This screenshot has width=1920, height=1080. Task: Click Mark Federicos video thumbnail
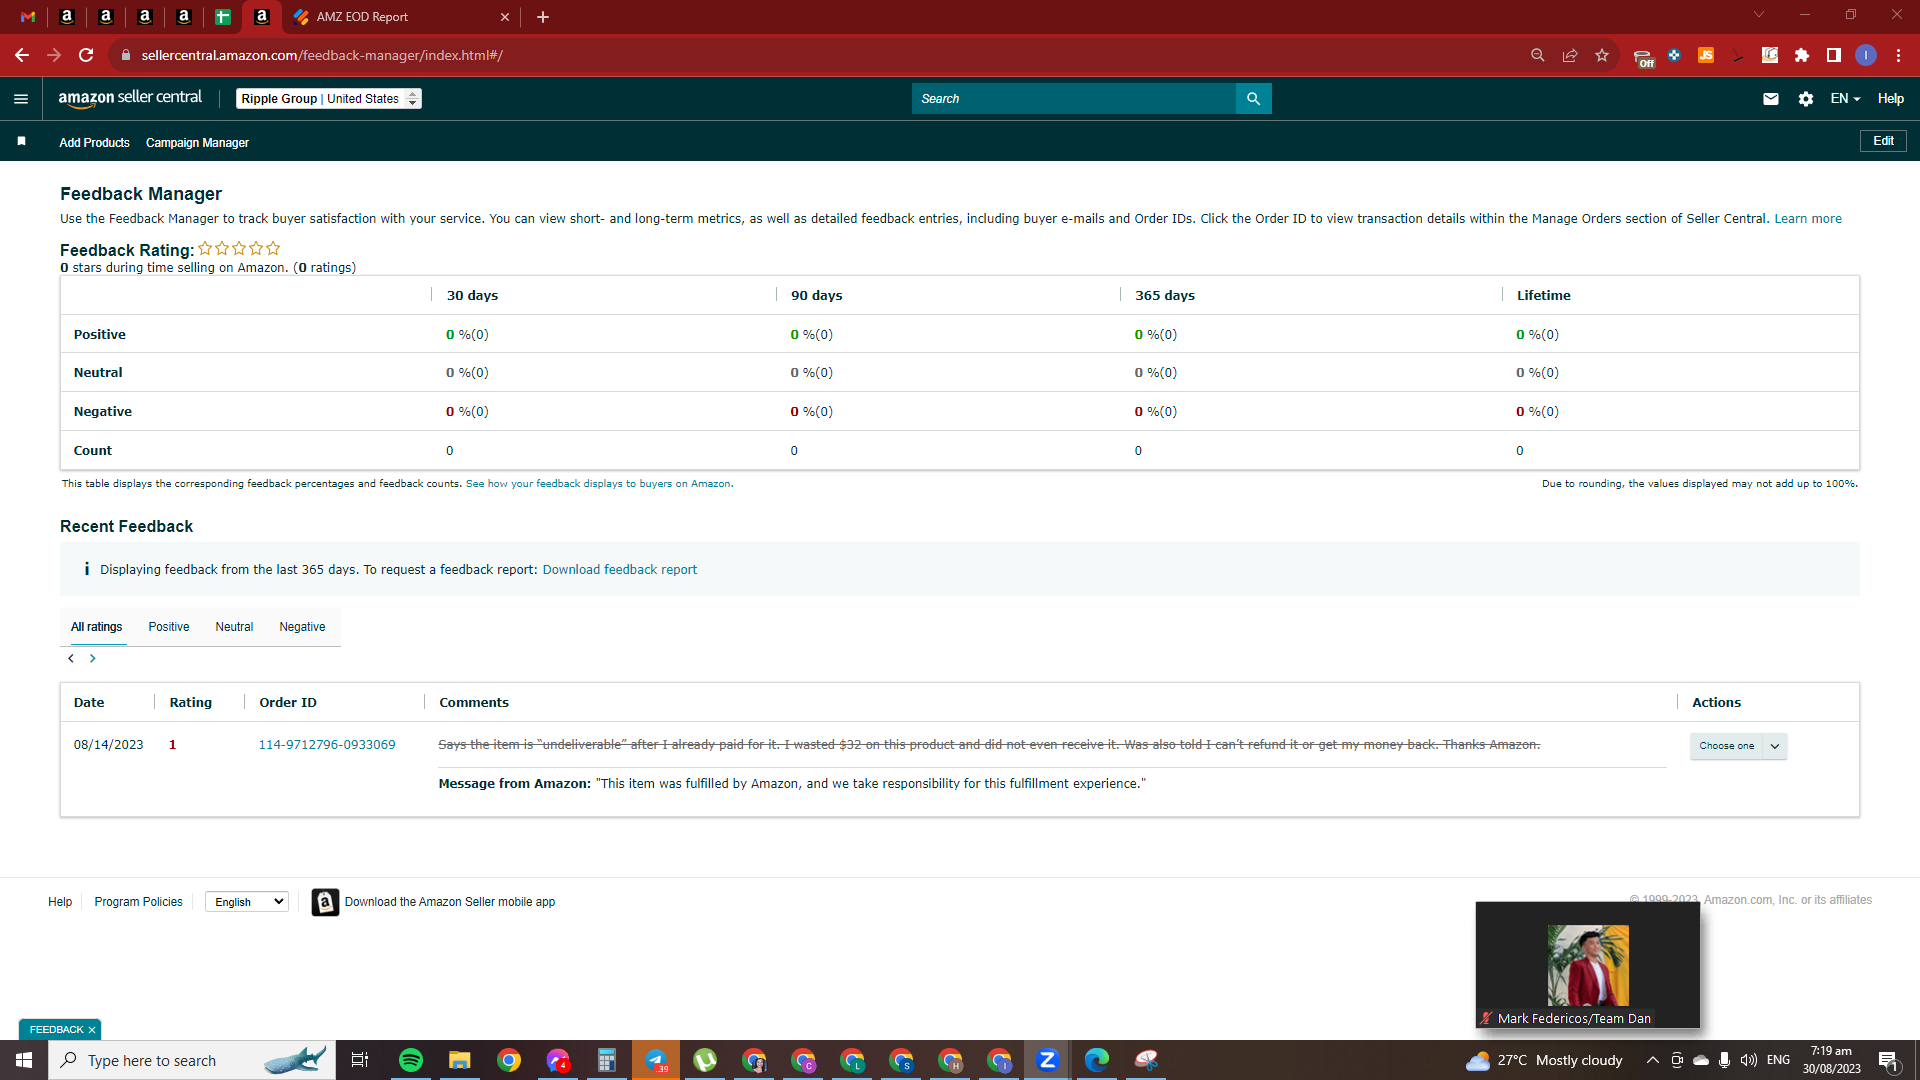1588,965
